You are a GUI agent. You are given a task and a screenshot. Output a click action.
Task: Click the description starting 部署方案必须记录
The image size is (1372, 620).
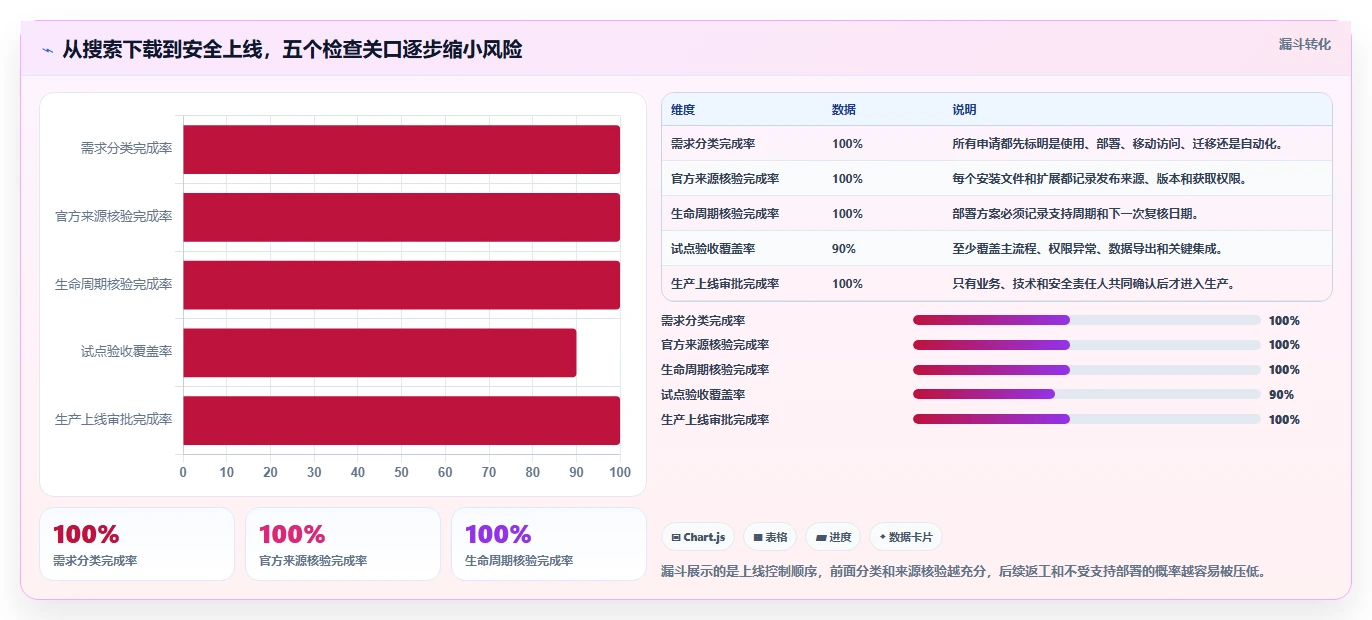[1075, 214]
